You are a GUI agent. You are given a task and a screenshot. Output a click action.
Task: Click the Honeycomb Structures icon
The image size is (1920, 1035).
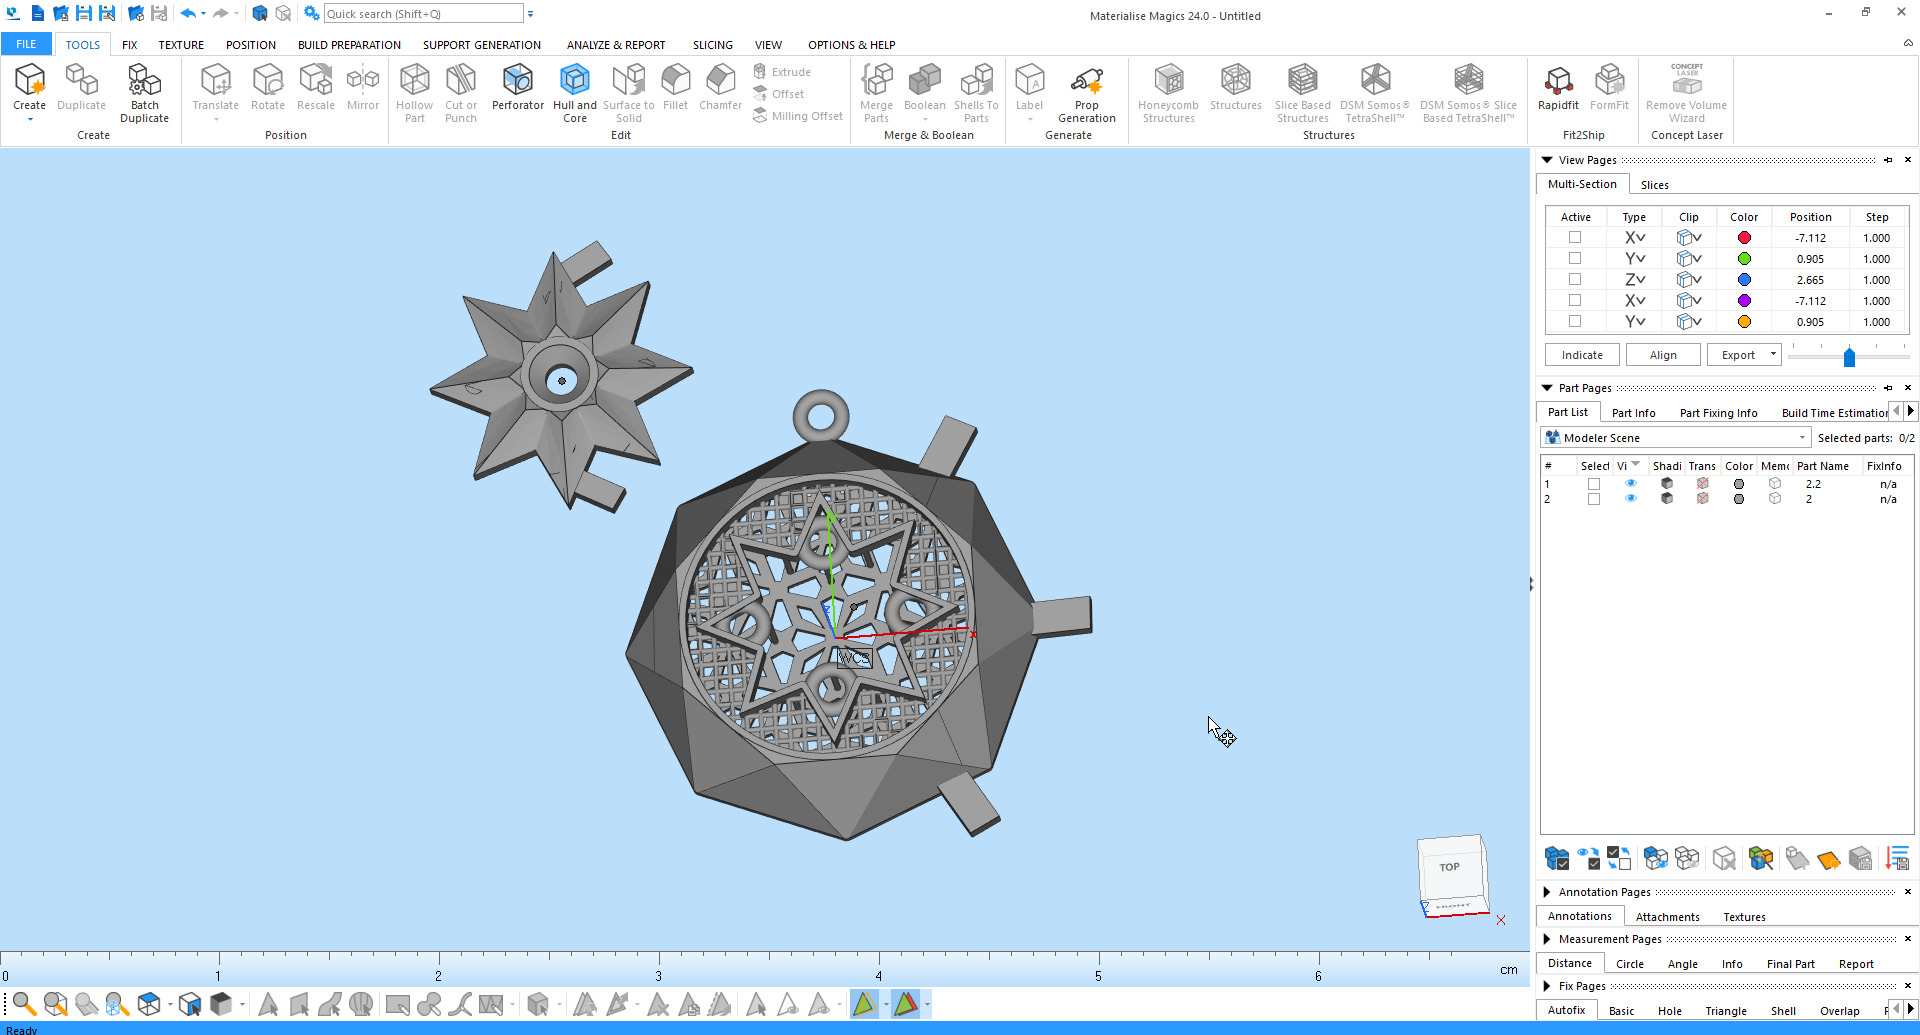pyautogui.click(x=1168, y=79)
